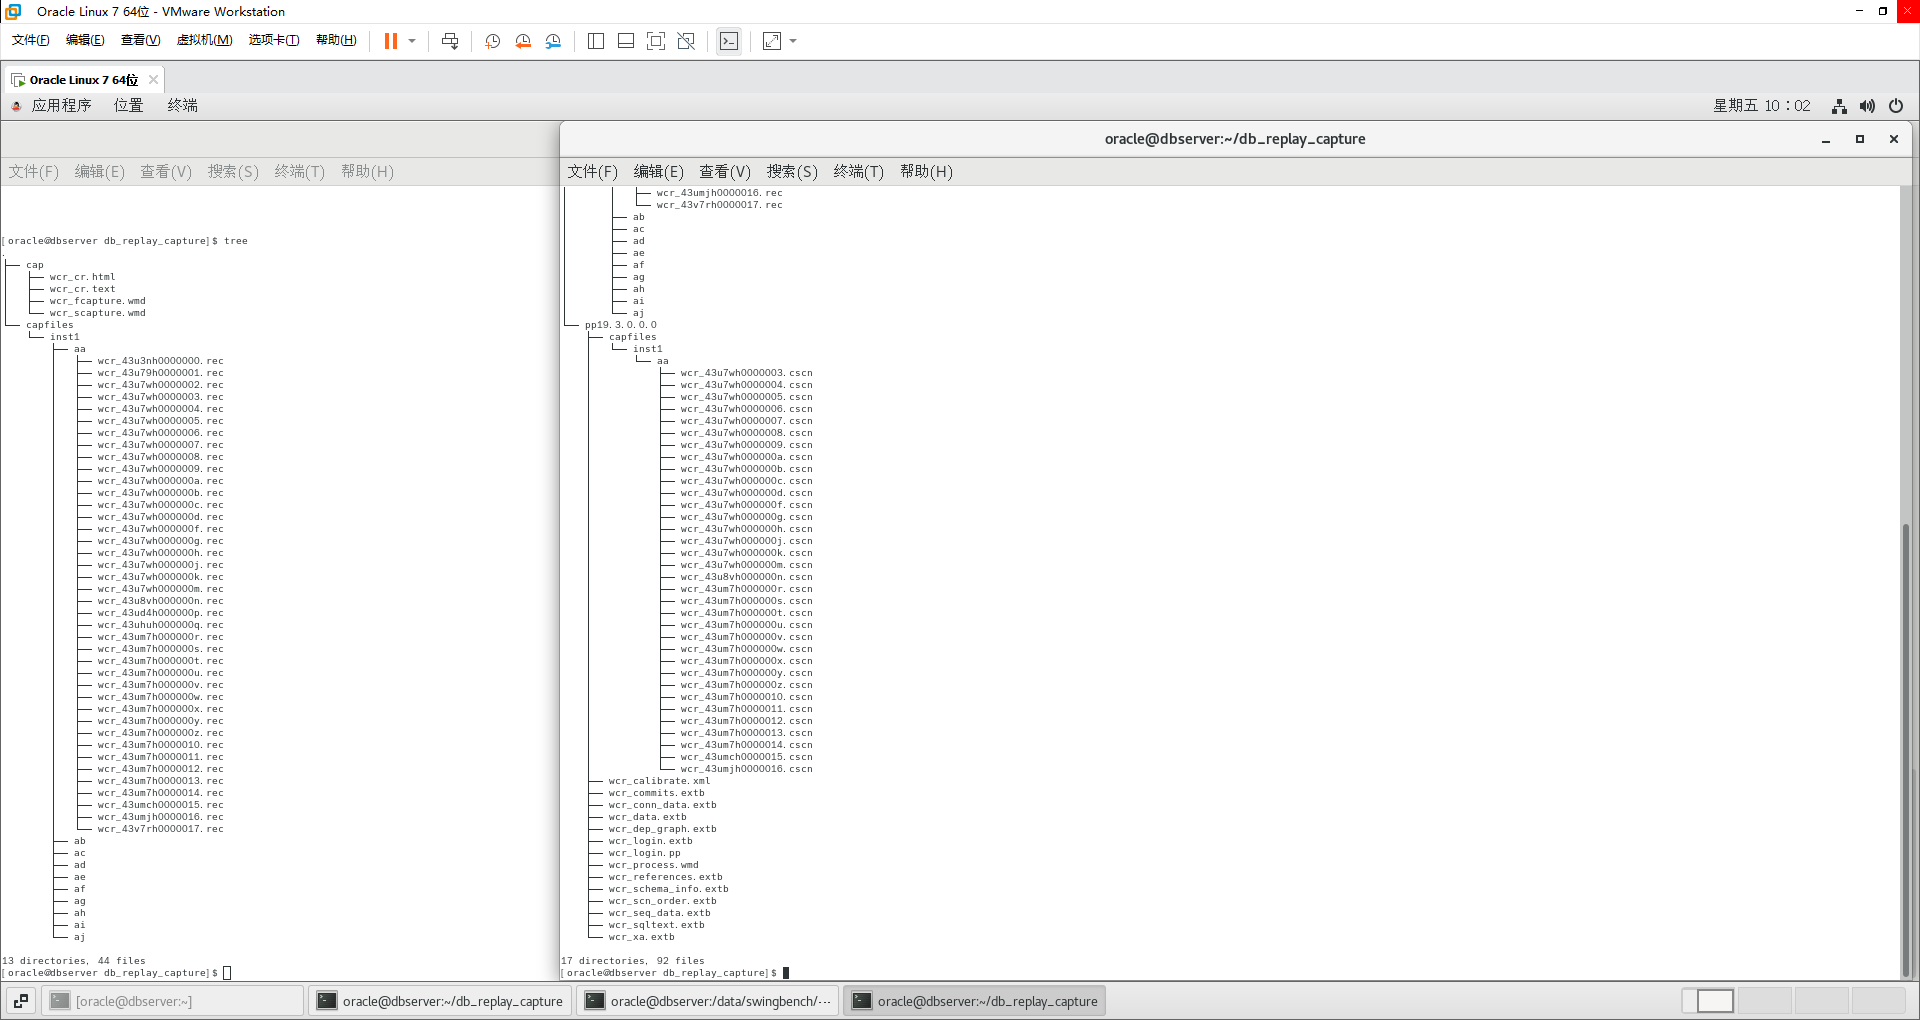Open the stretch mode dropdown arrow
Viewport: 1920px width, 1020px height.
(x=793, y=41)
